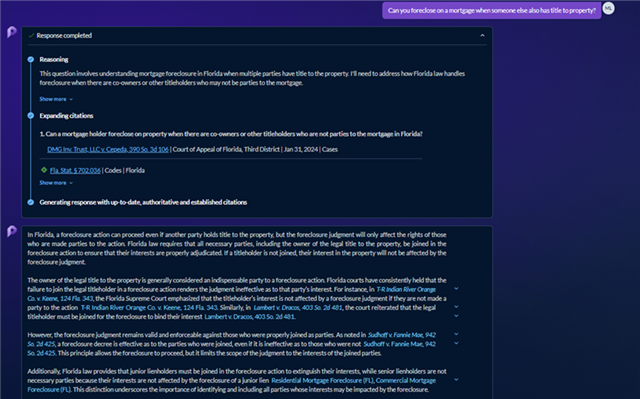
Task: Open DMG Inv. Trust, LLC v. Cepeda case
Action: click(x=108, y=149)
